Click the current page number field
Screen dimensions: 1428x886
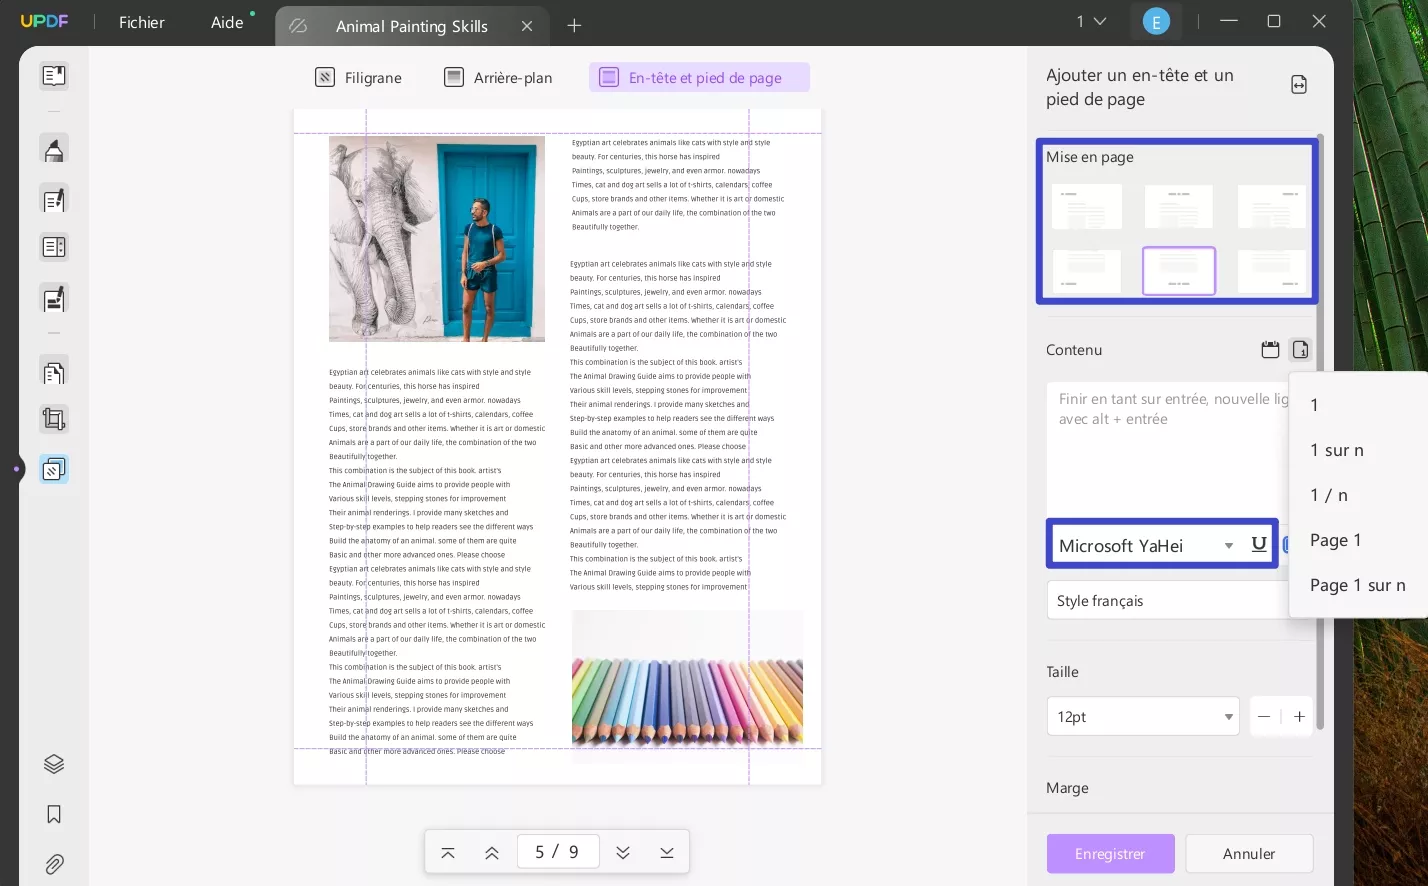tap(557, 852)
